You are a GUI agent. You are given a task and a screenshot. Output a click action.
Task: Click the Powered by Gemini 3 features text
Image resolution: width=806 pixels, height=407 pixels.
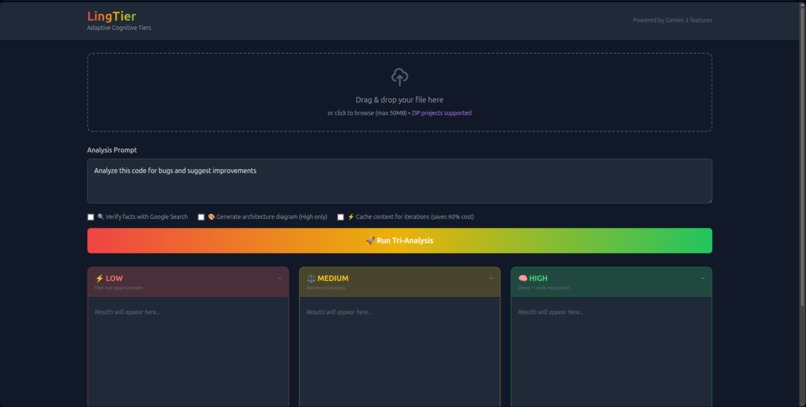click(x=672, y=21)
